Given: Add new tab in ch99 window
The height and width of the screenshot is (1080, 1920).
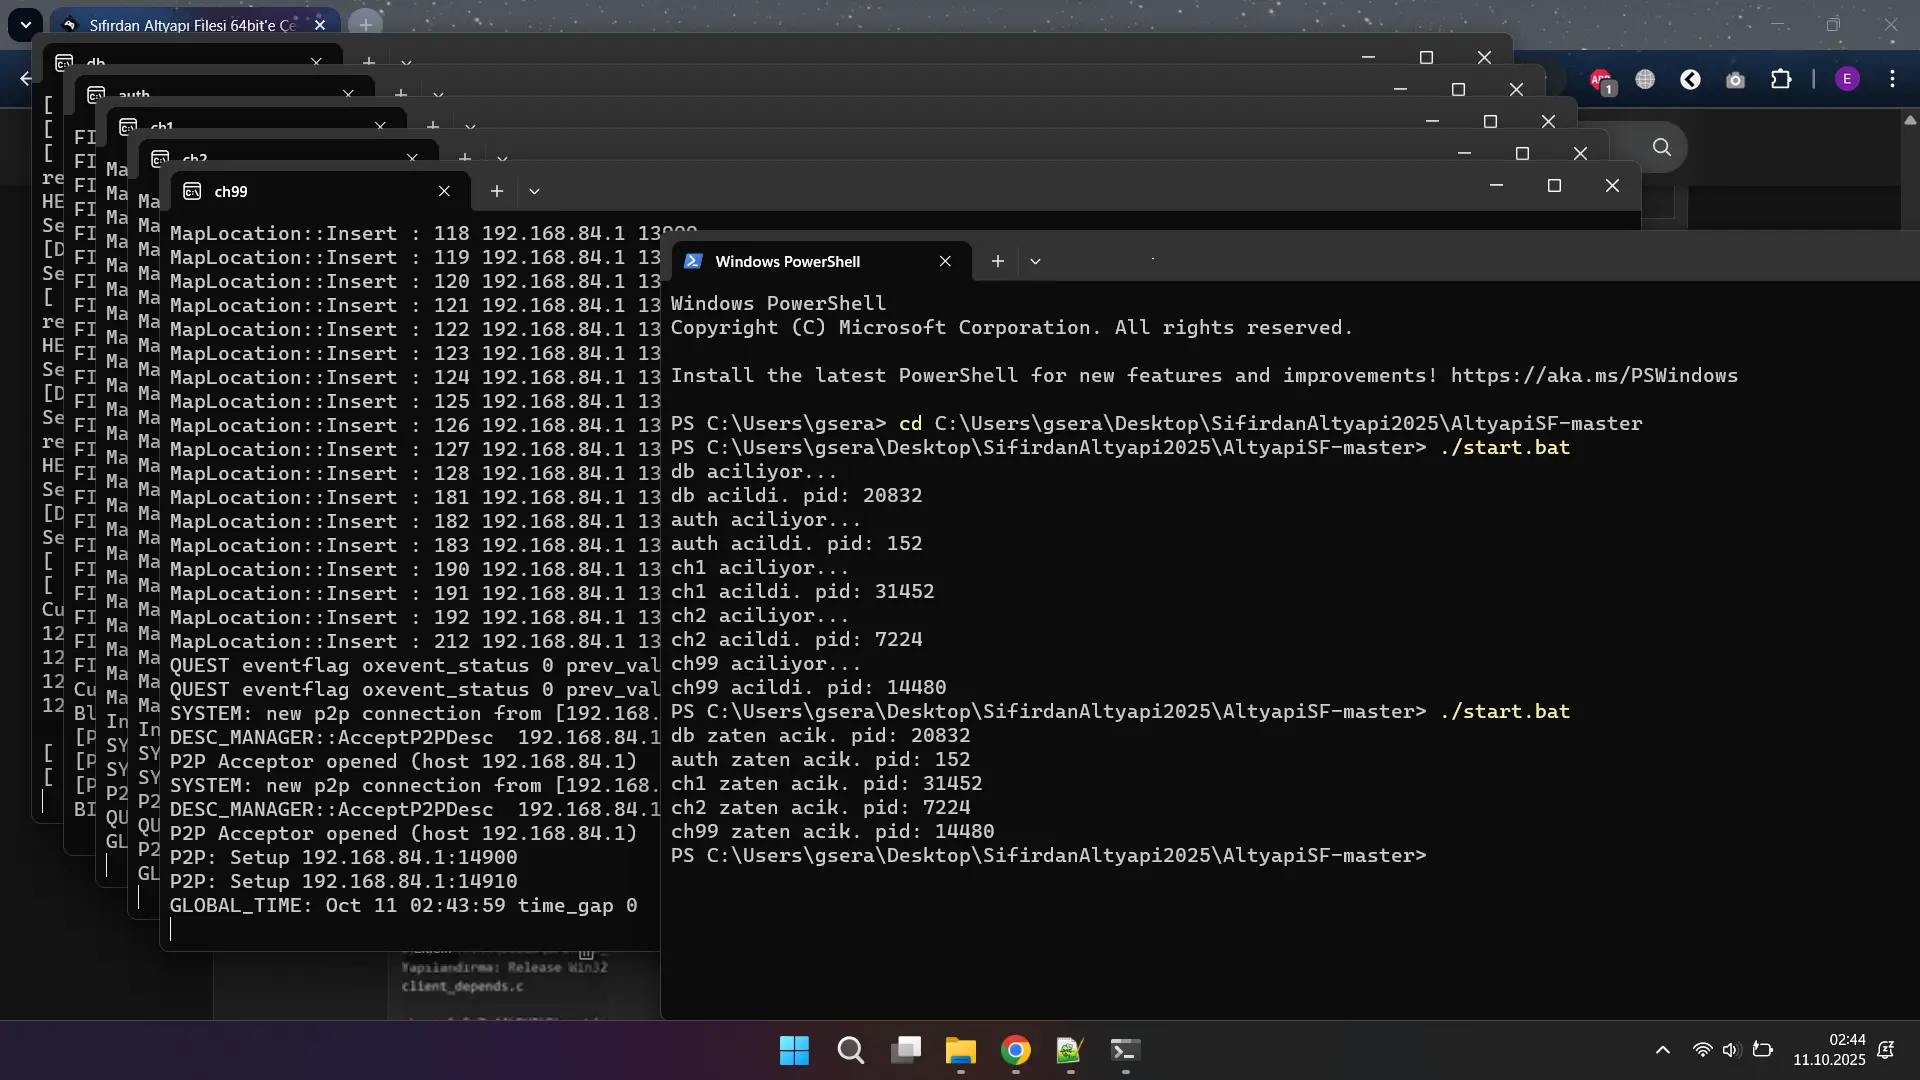Looking at the screenshot, I should click(x=496, y=191).
